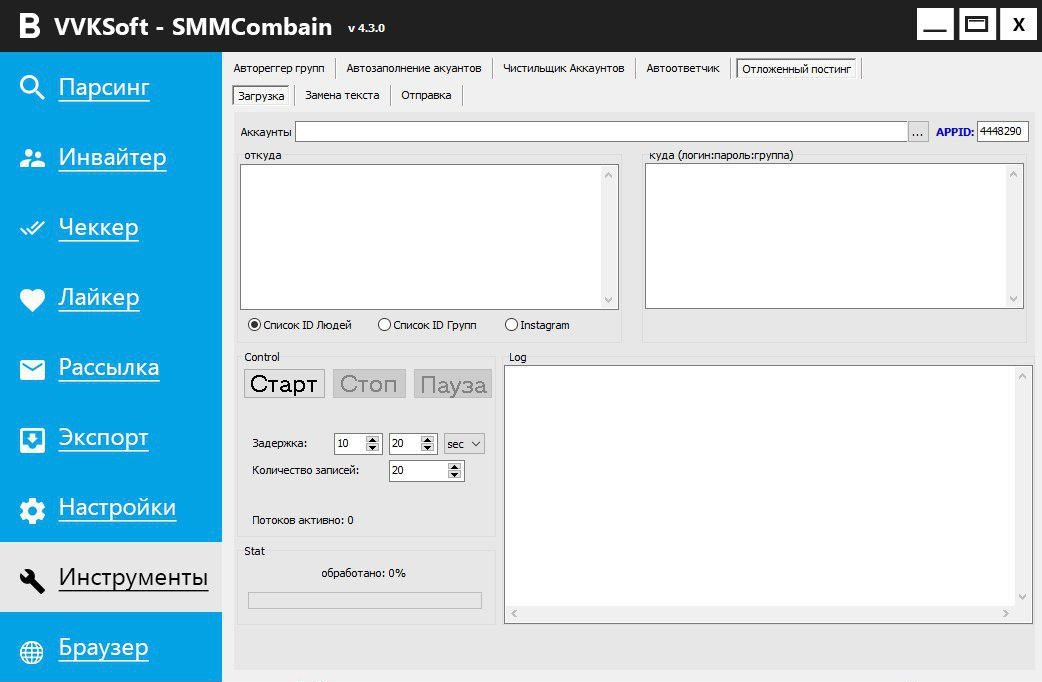The image size is (1042, 682).
Task: Click the people icon for Инвайтер
Action: pyautogui.click(x=32, y=158)
